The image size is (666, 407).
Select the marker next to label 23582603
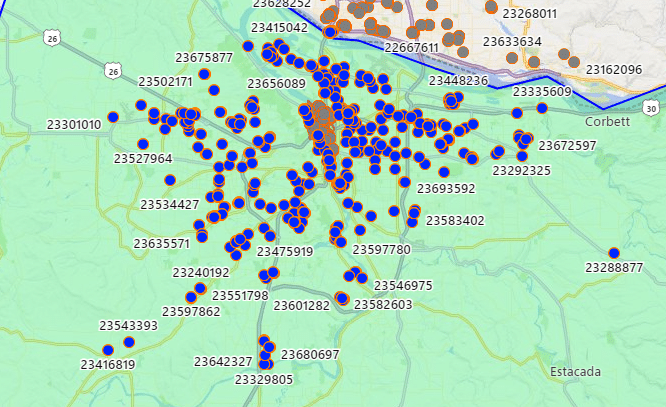point(342,298)
